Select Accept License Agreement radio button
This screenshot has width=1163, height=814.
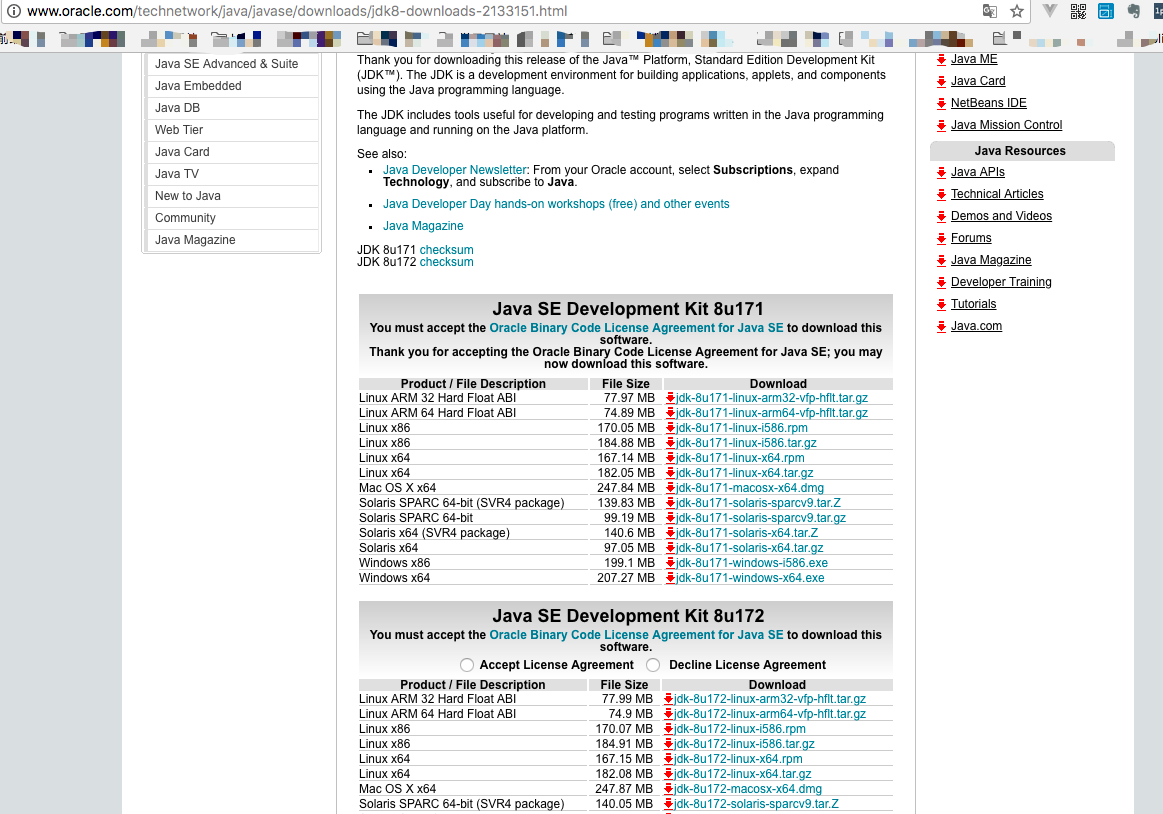tap(467, 665)
